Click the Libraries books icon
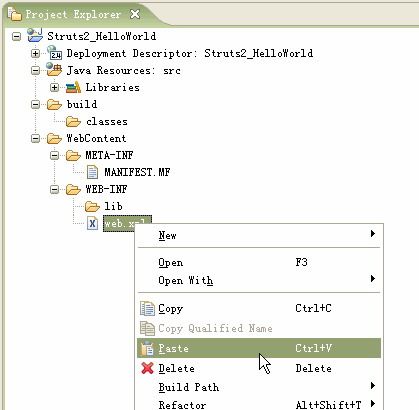419x410 pixels. (73, 87)
